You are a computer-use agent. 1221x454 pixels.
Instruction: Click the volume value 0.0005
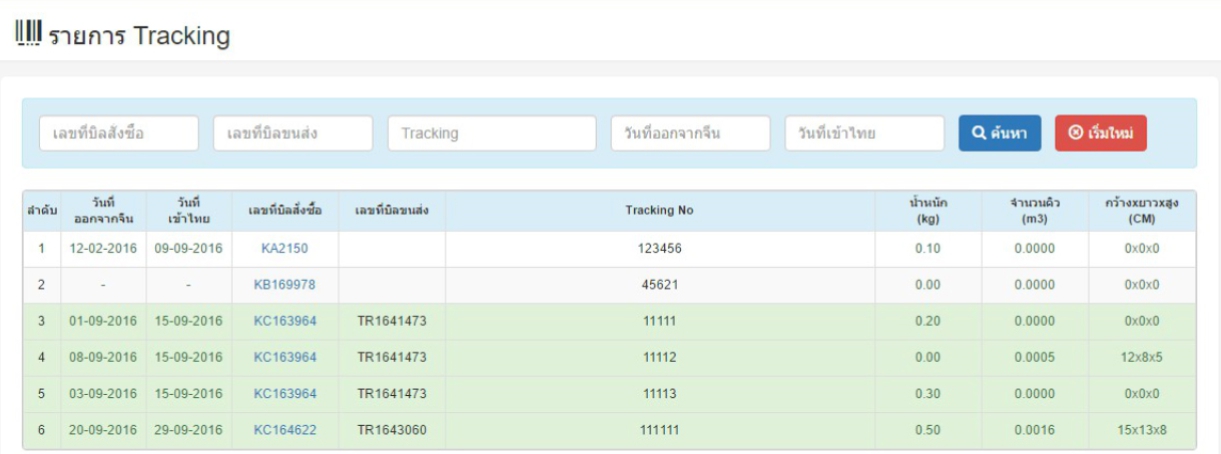click(x=1035, y=357)
